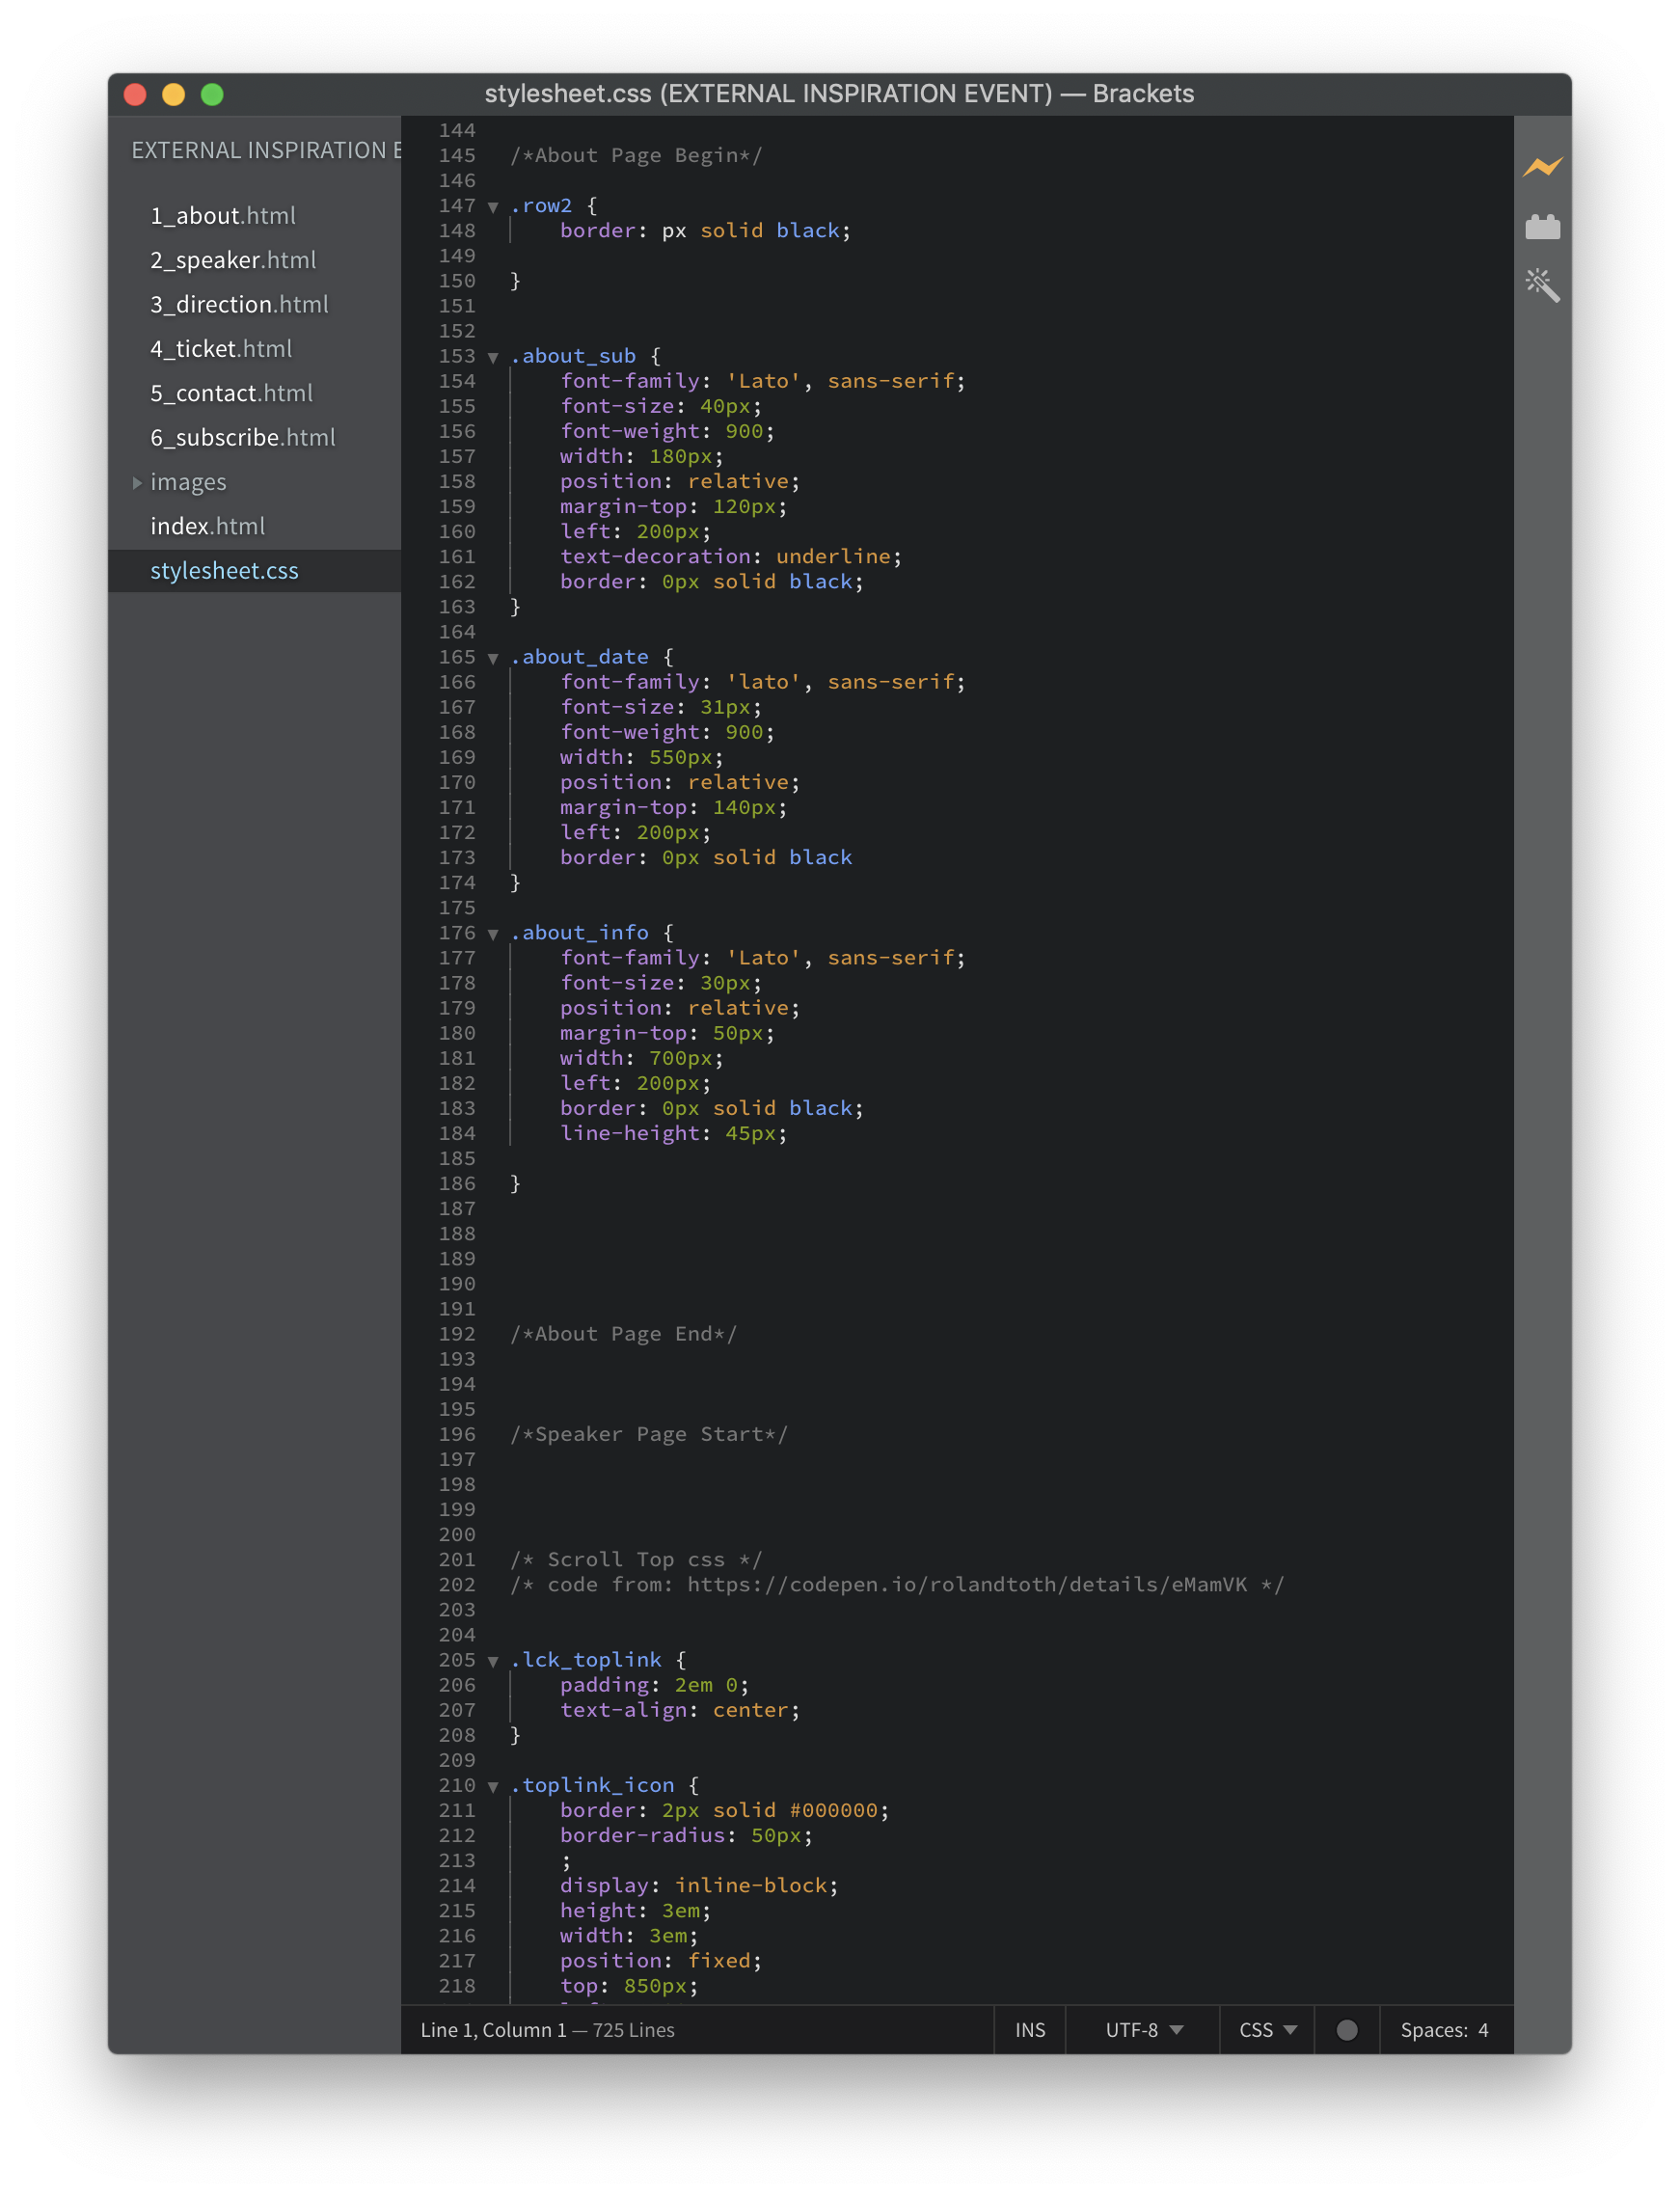Click the 'text-decoration: underline' line
Viewport: 1680px width, 2197px height.
click(731, 556)
